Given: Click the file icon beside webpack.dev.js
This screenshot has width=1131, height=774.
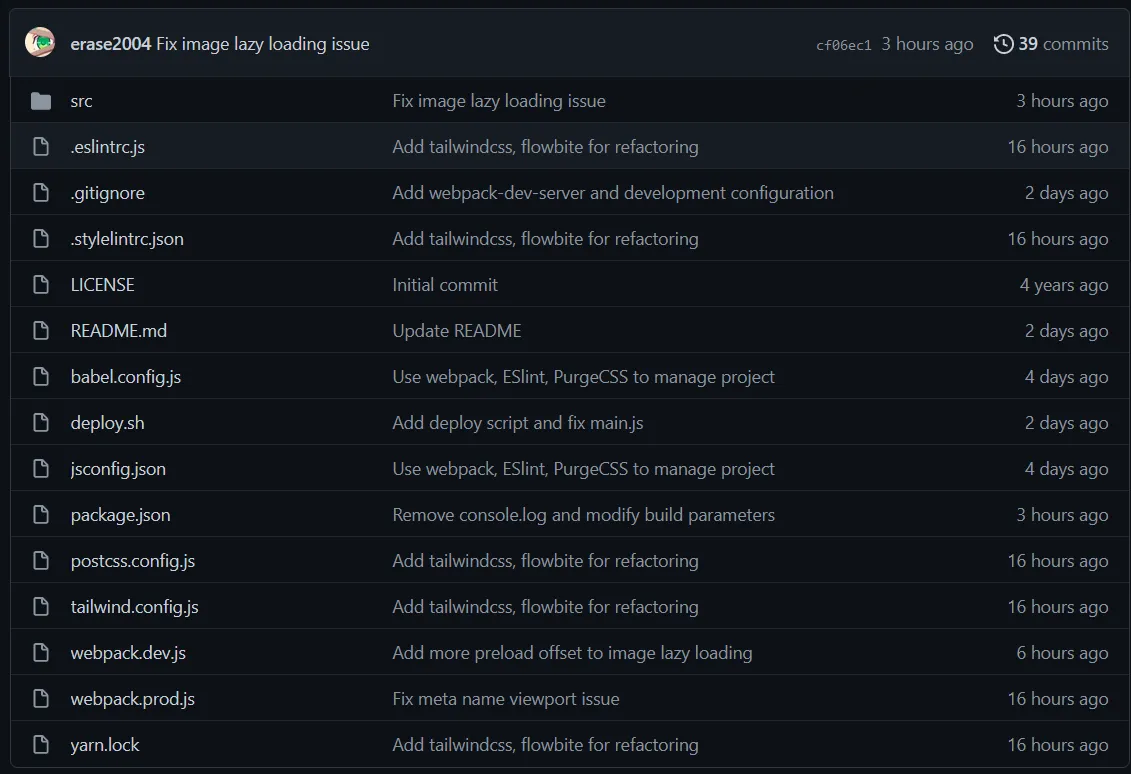Looking at the screenshot, I should (x=41, y=653).
